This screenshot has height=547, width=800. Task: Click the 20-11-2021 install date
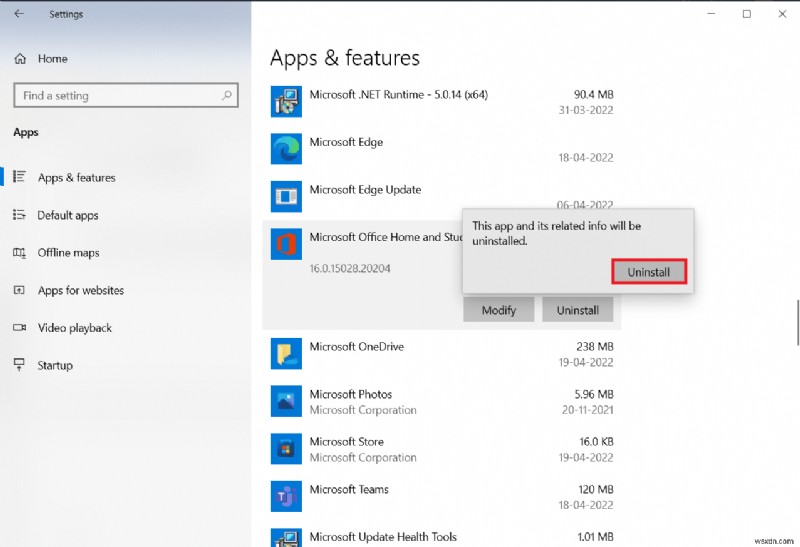(x=588, y=410)
